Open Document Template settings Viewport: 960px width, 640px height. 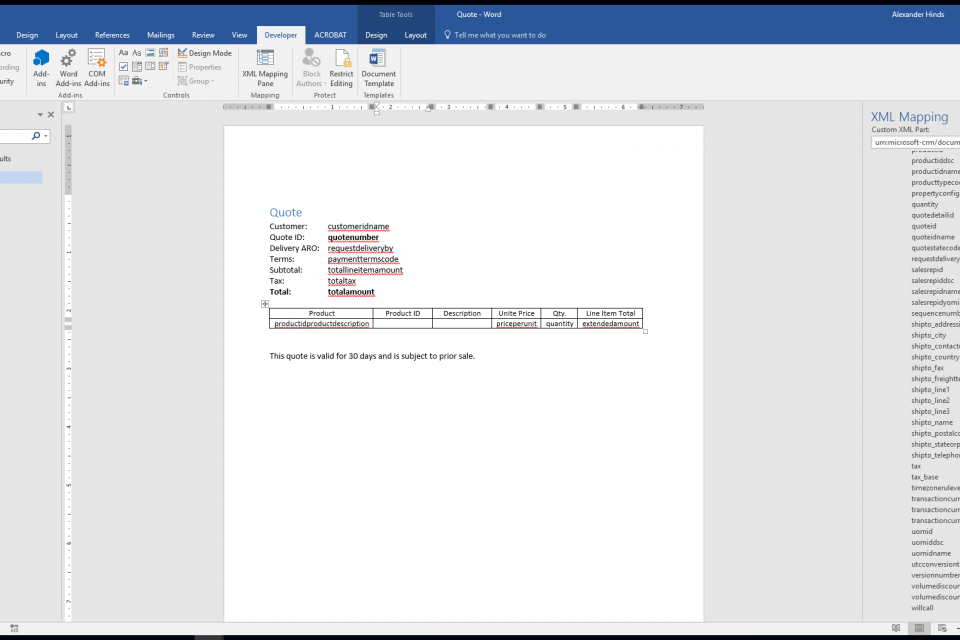coord(378,66)
